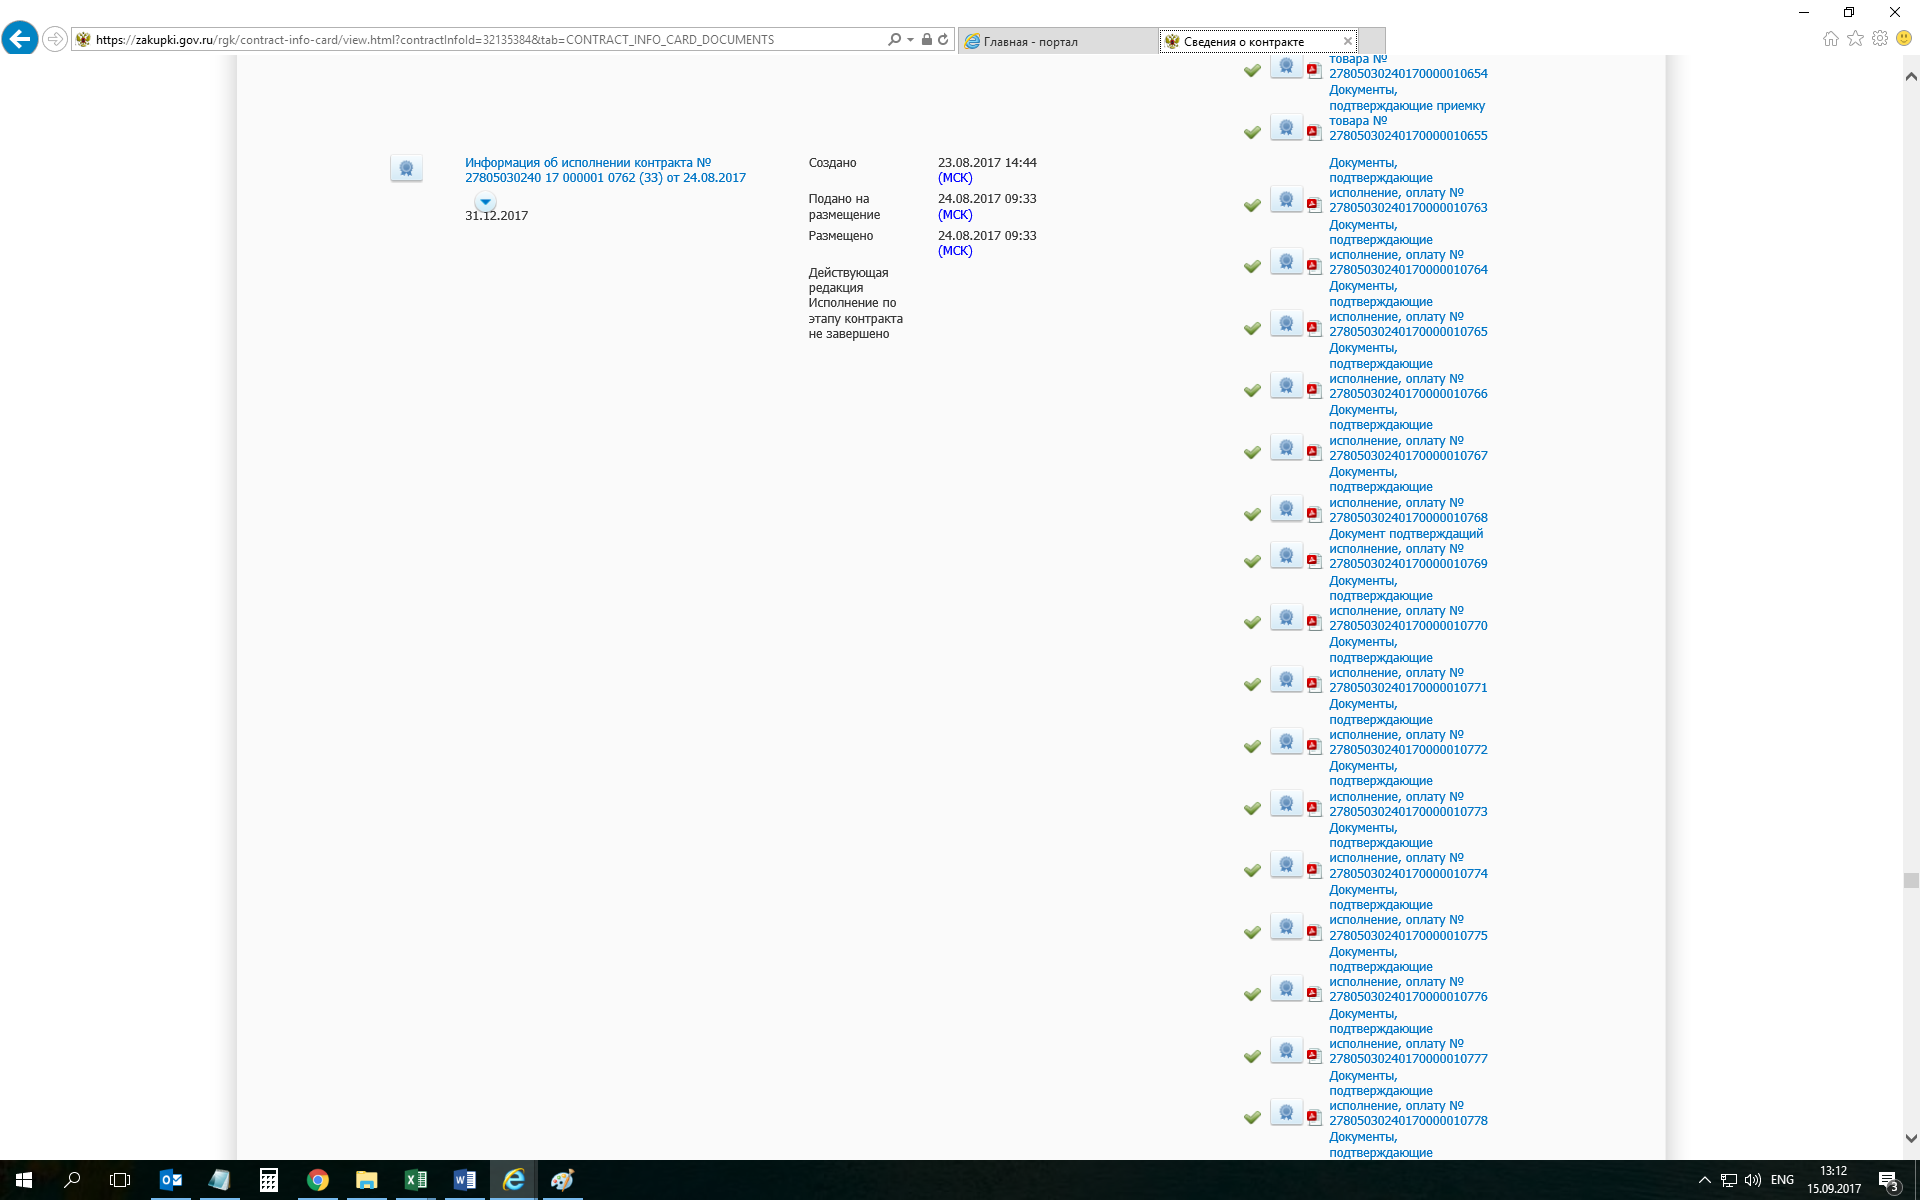Click the browser back arrow button
Image resolution: width=1920 pixels, height=1200 pixels.
coord(20,39)
